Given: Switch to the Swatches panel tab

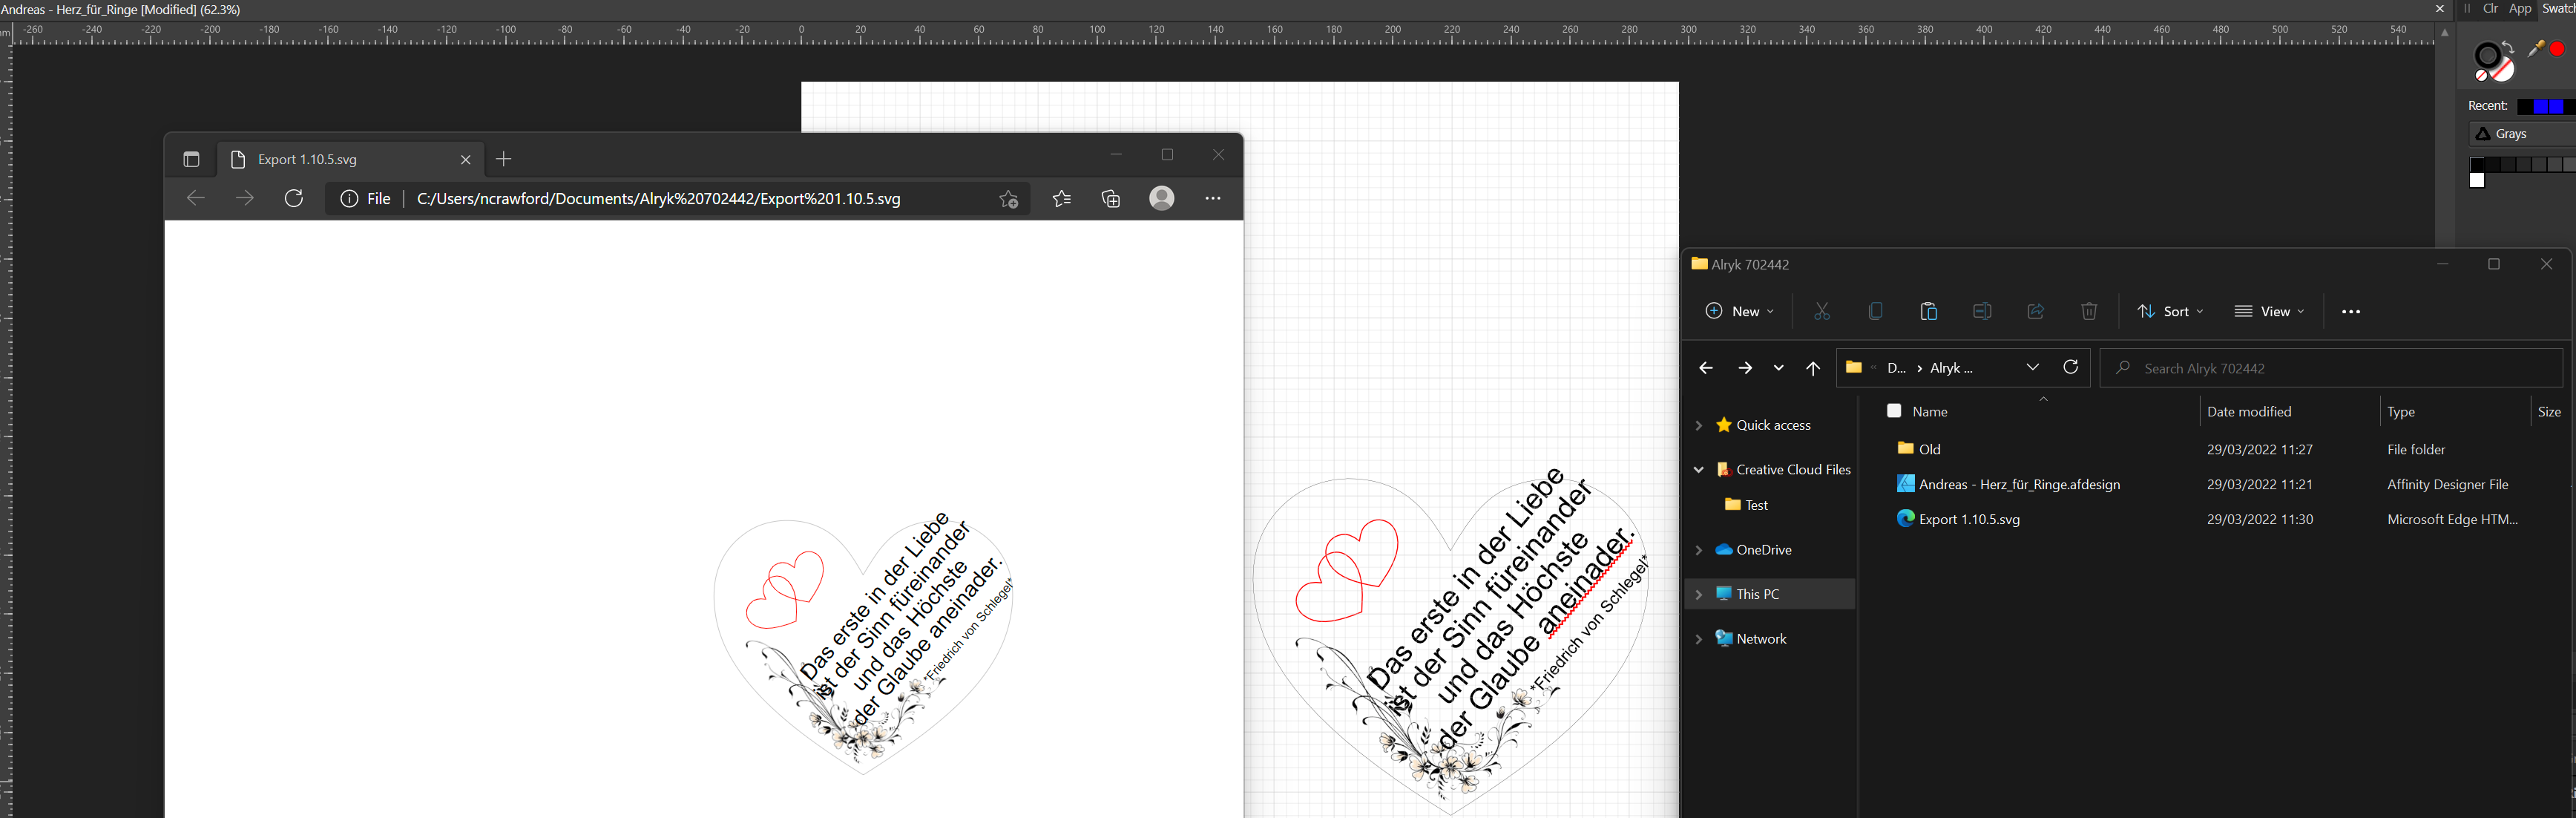Looking at the screenshot, I should point(2558,9).
